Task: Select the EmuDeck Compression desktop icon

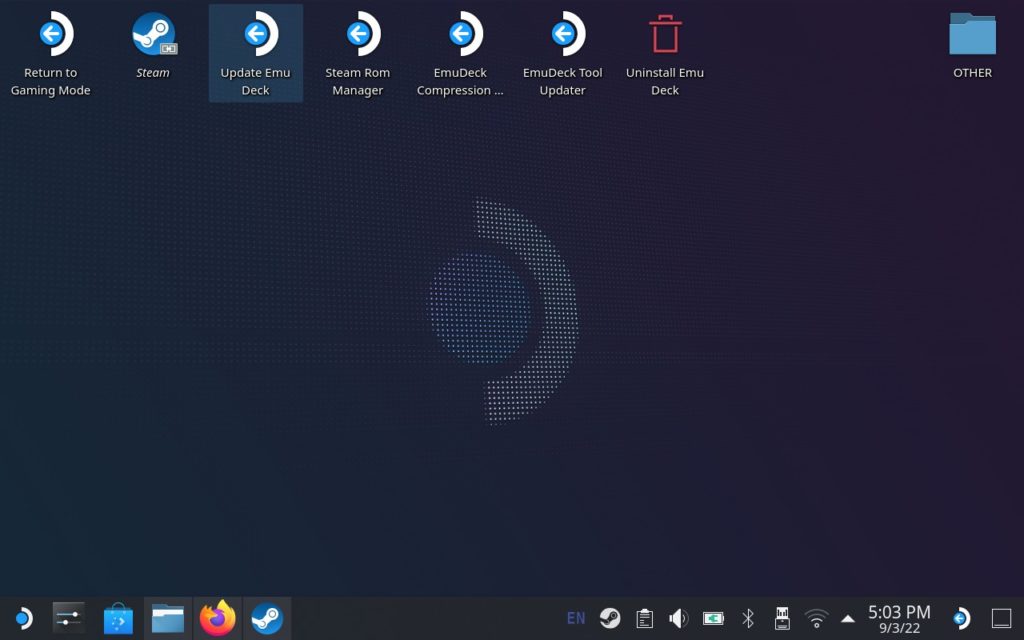Action: tap(460, 54)
